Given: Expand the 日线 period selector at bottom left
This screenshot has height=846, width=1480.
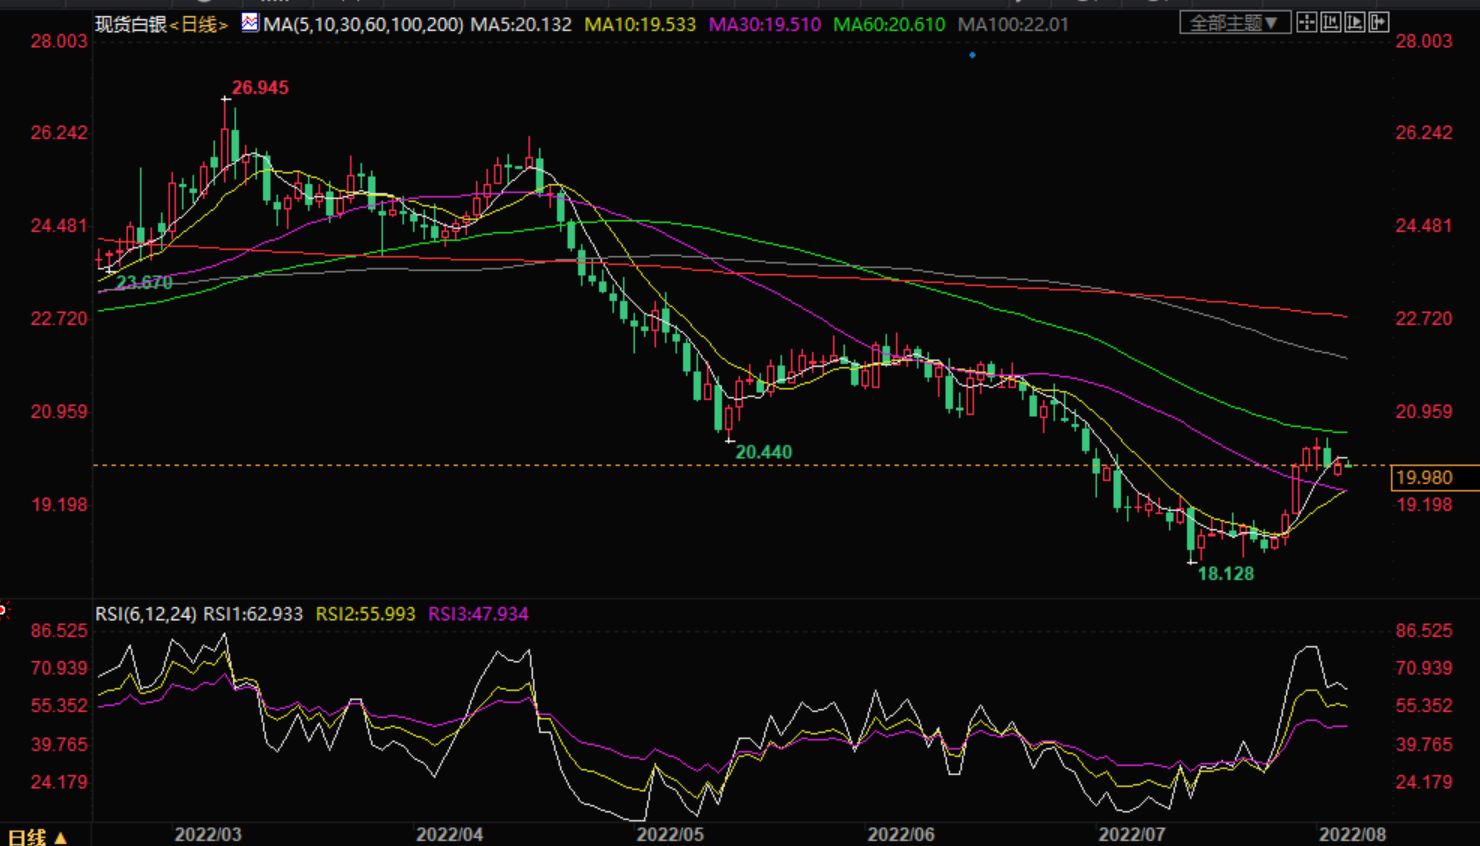Looking at the screenshot, I should (x=36, y=837).
